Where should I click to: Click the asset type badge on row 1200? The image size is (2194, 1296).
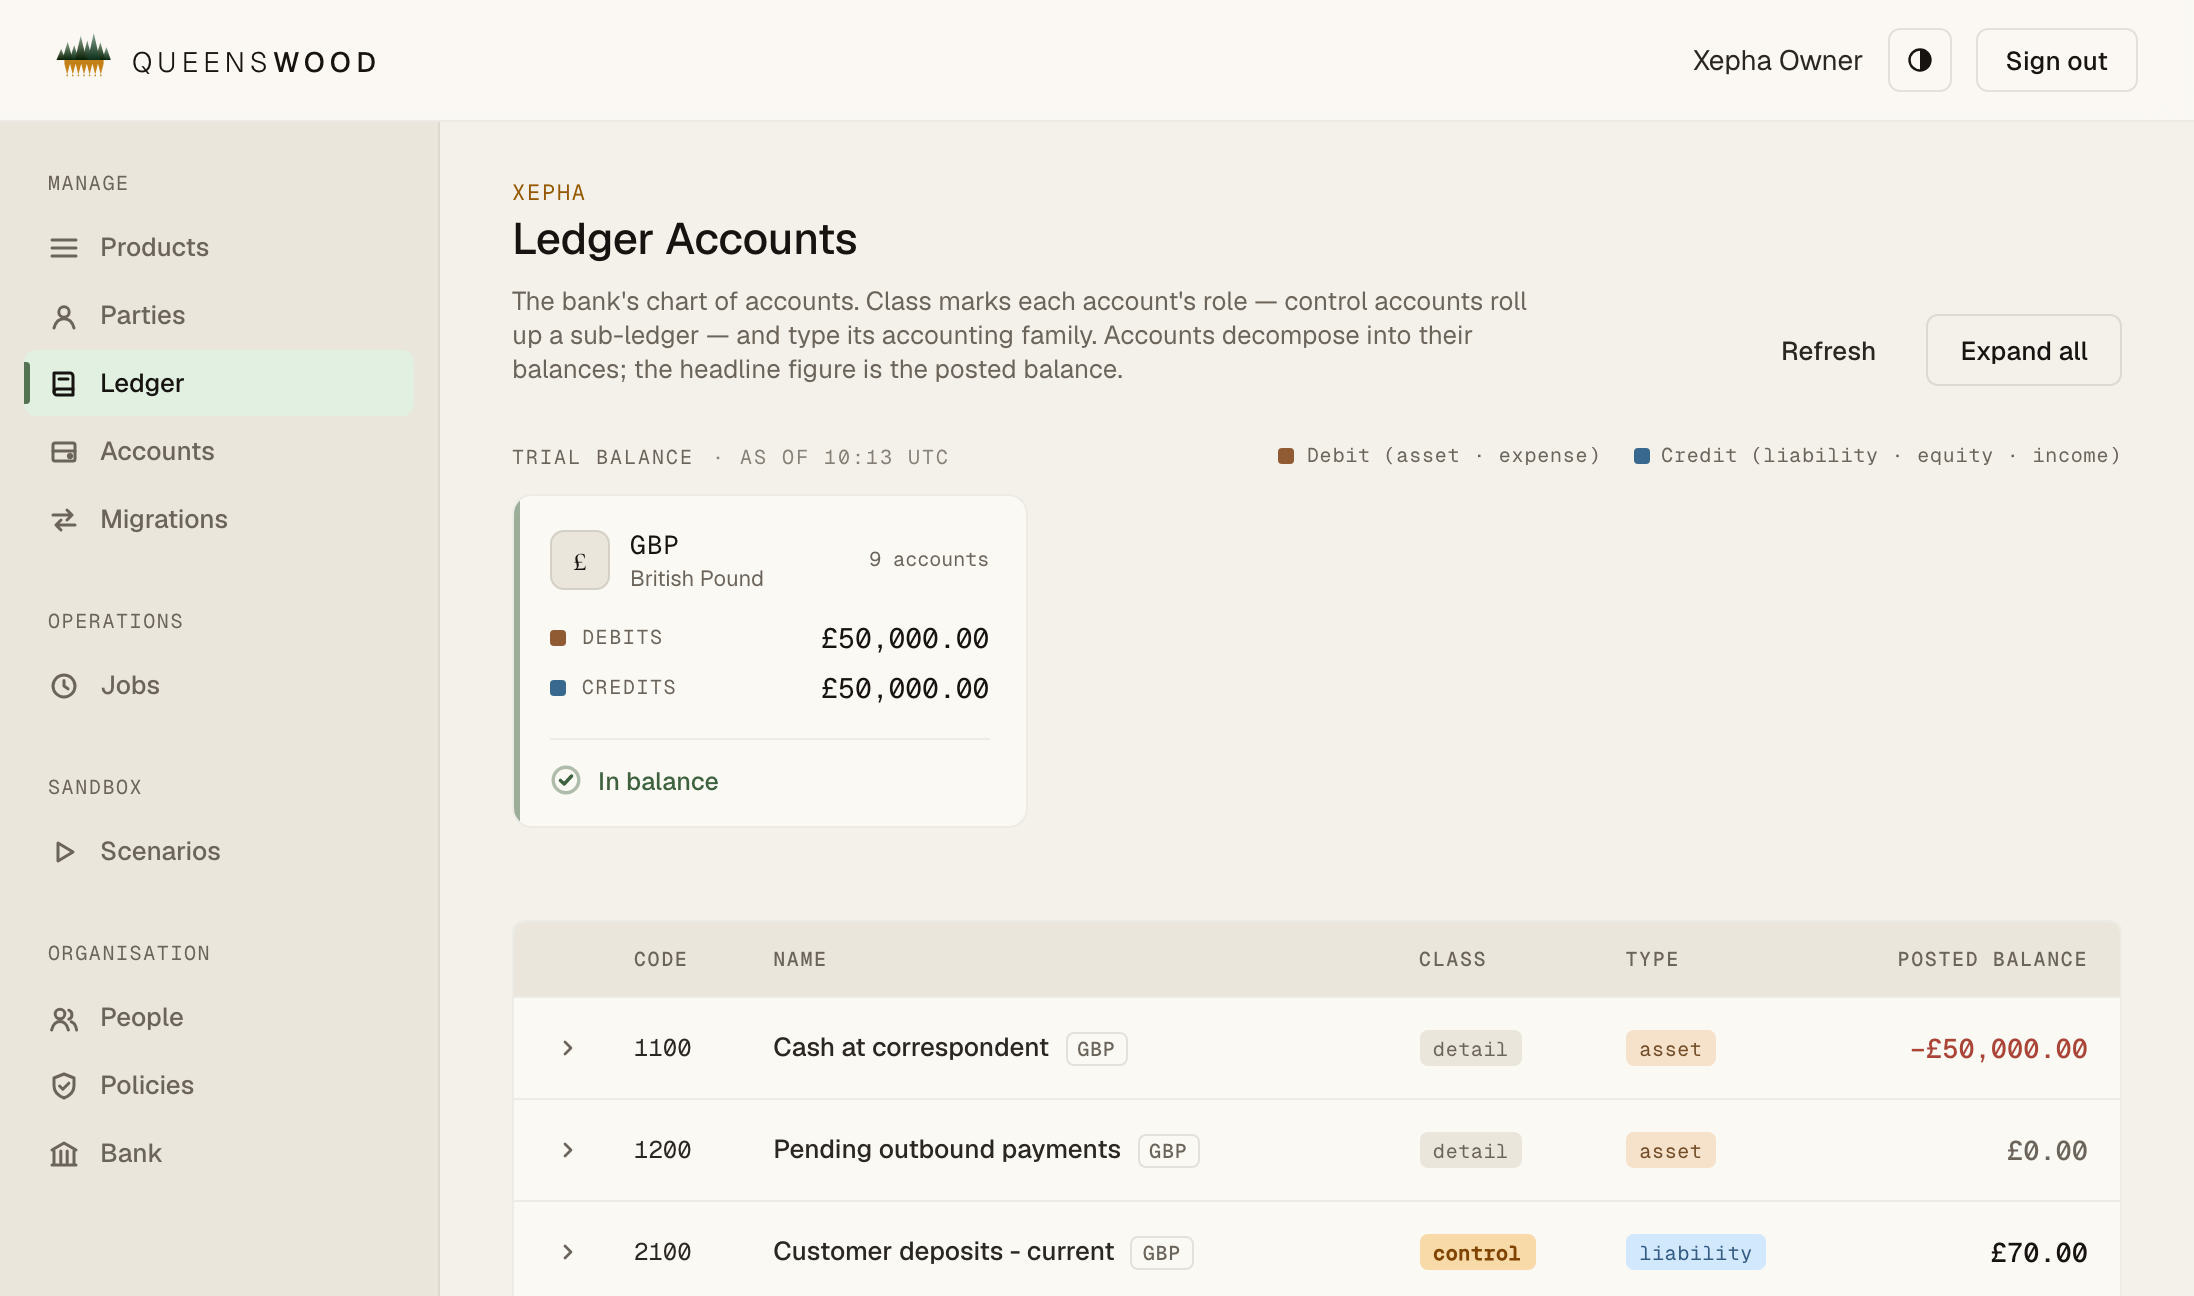1670,1151
